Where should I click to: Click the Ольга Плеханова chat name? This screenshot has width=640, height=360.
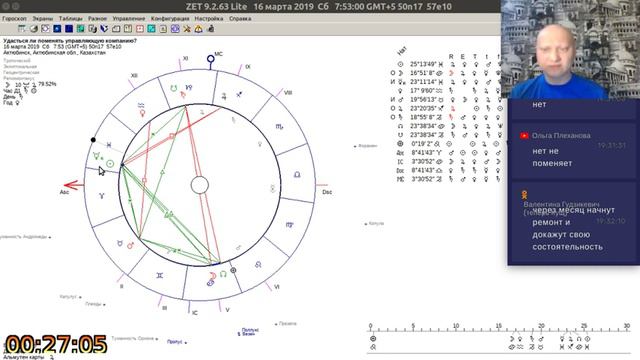pos(561,136)
